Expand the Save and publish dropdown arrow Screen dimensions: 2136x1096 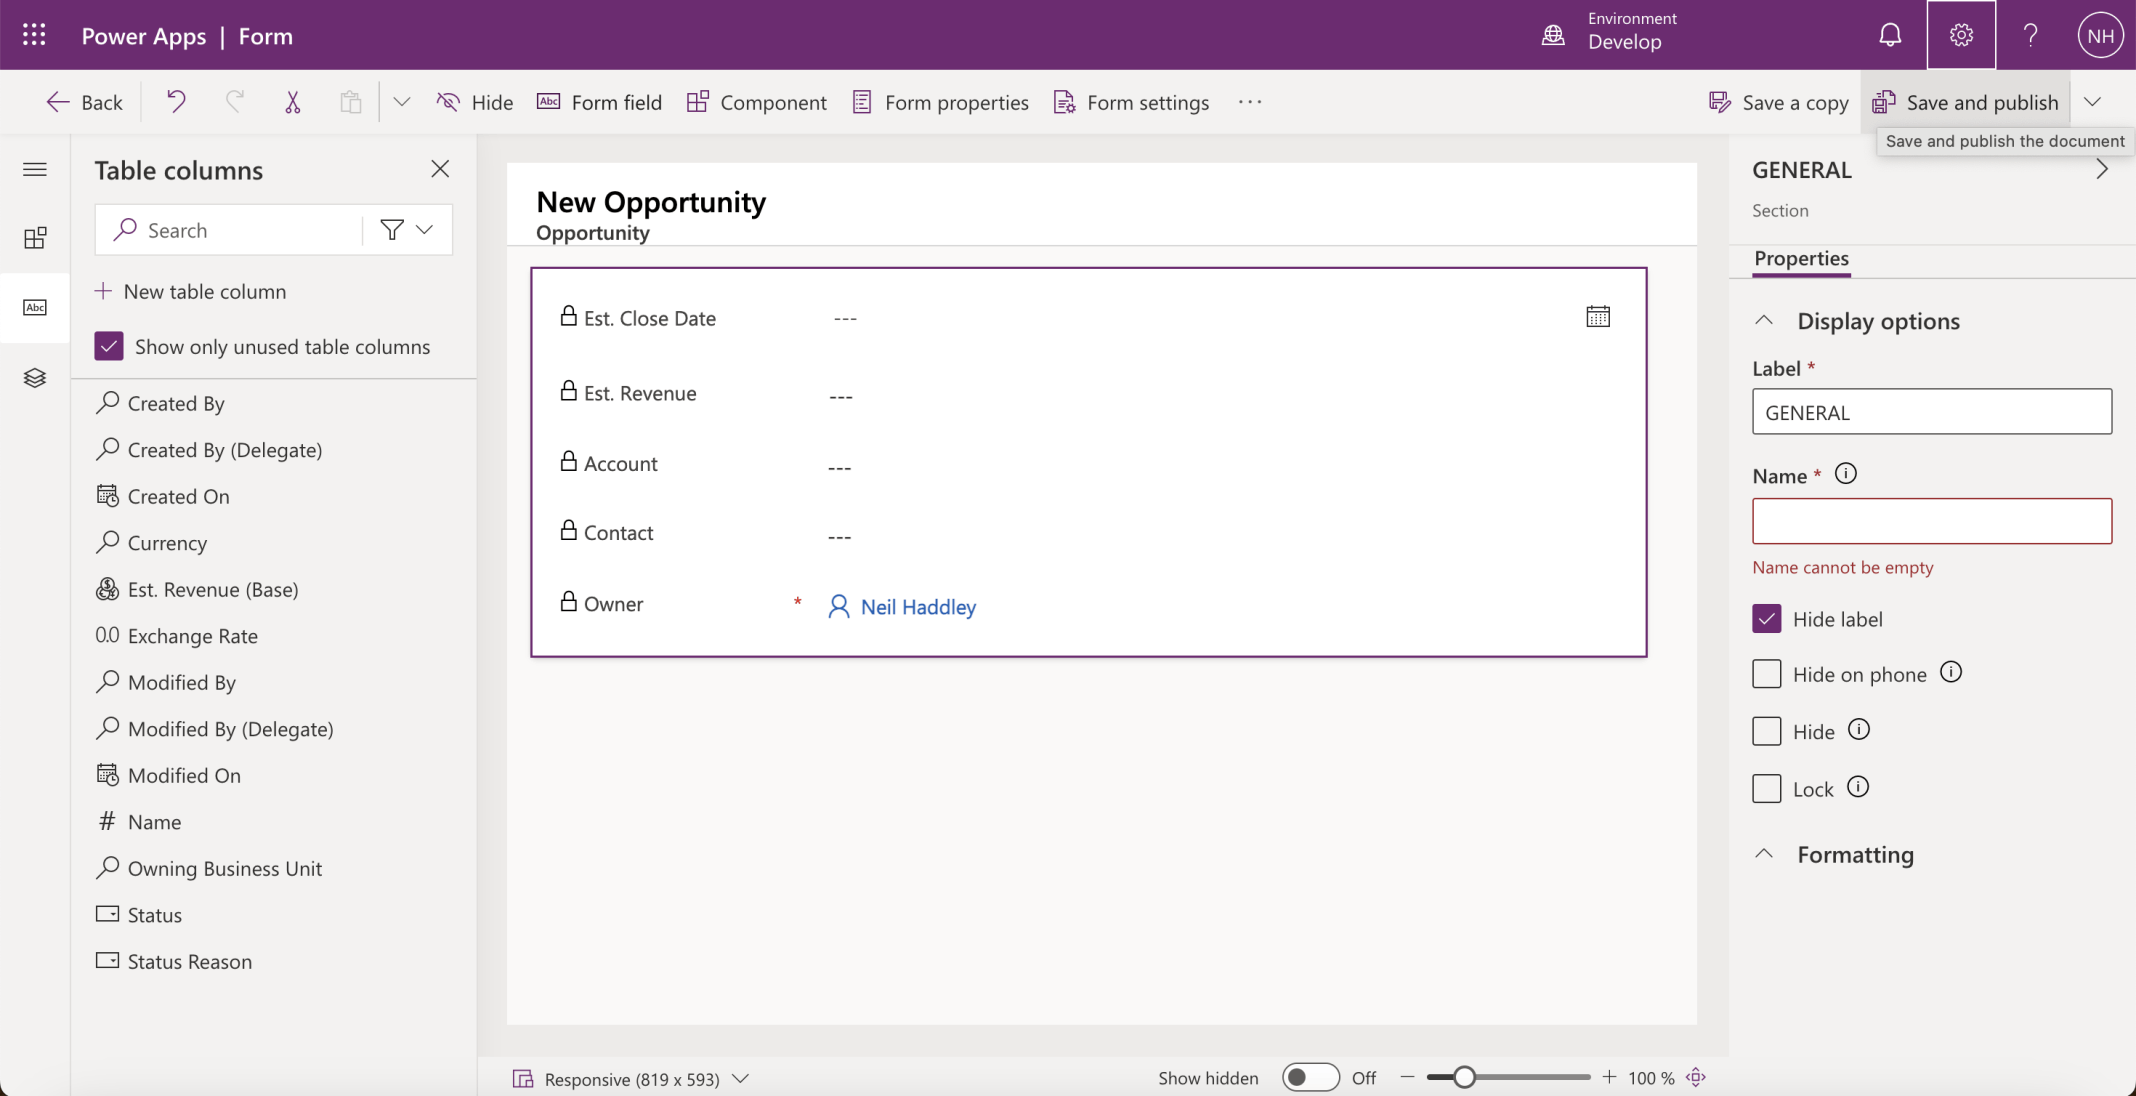pyautogui.click(x=2092, y=102)
